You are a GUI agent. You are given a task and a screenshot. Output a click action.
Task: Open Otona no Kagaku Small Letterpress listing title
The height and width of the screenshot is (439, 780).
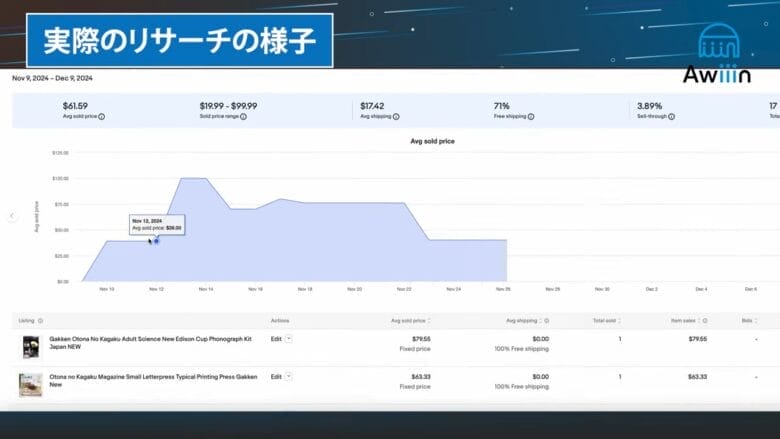153,380
